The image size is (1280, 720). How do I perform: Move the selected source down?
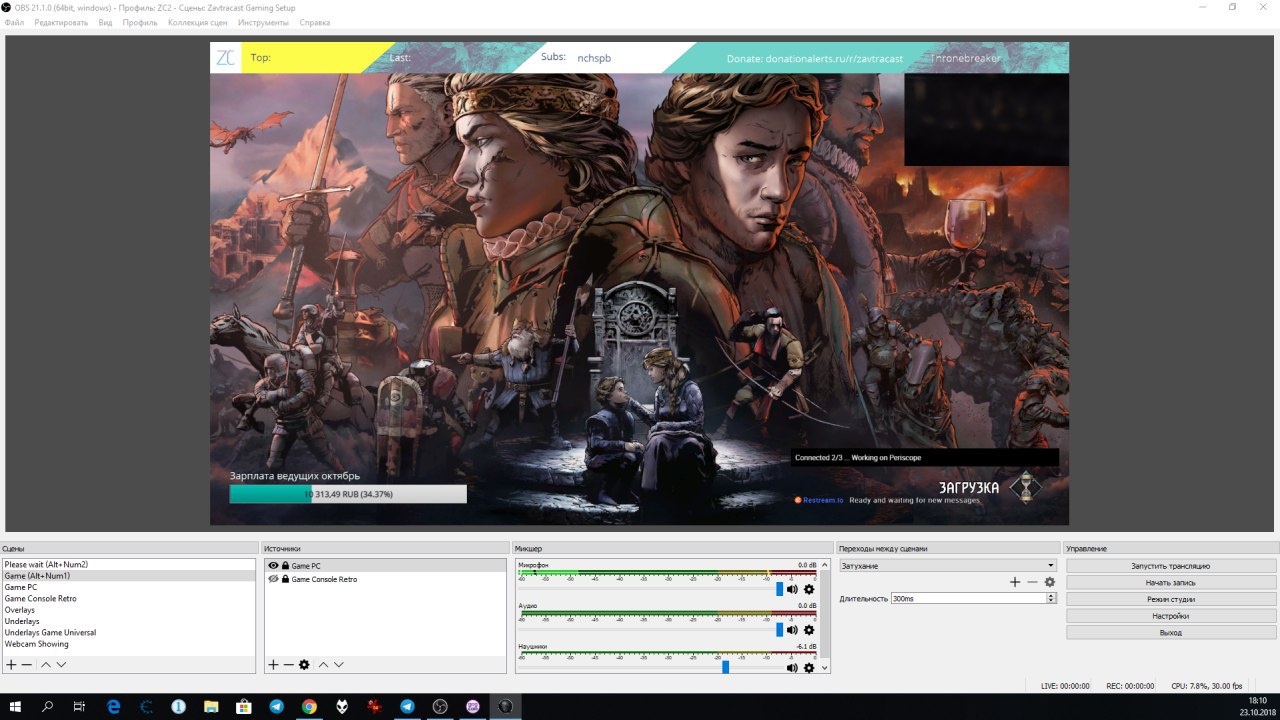click(x=338, y=665)
